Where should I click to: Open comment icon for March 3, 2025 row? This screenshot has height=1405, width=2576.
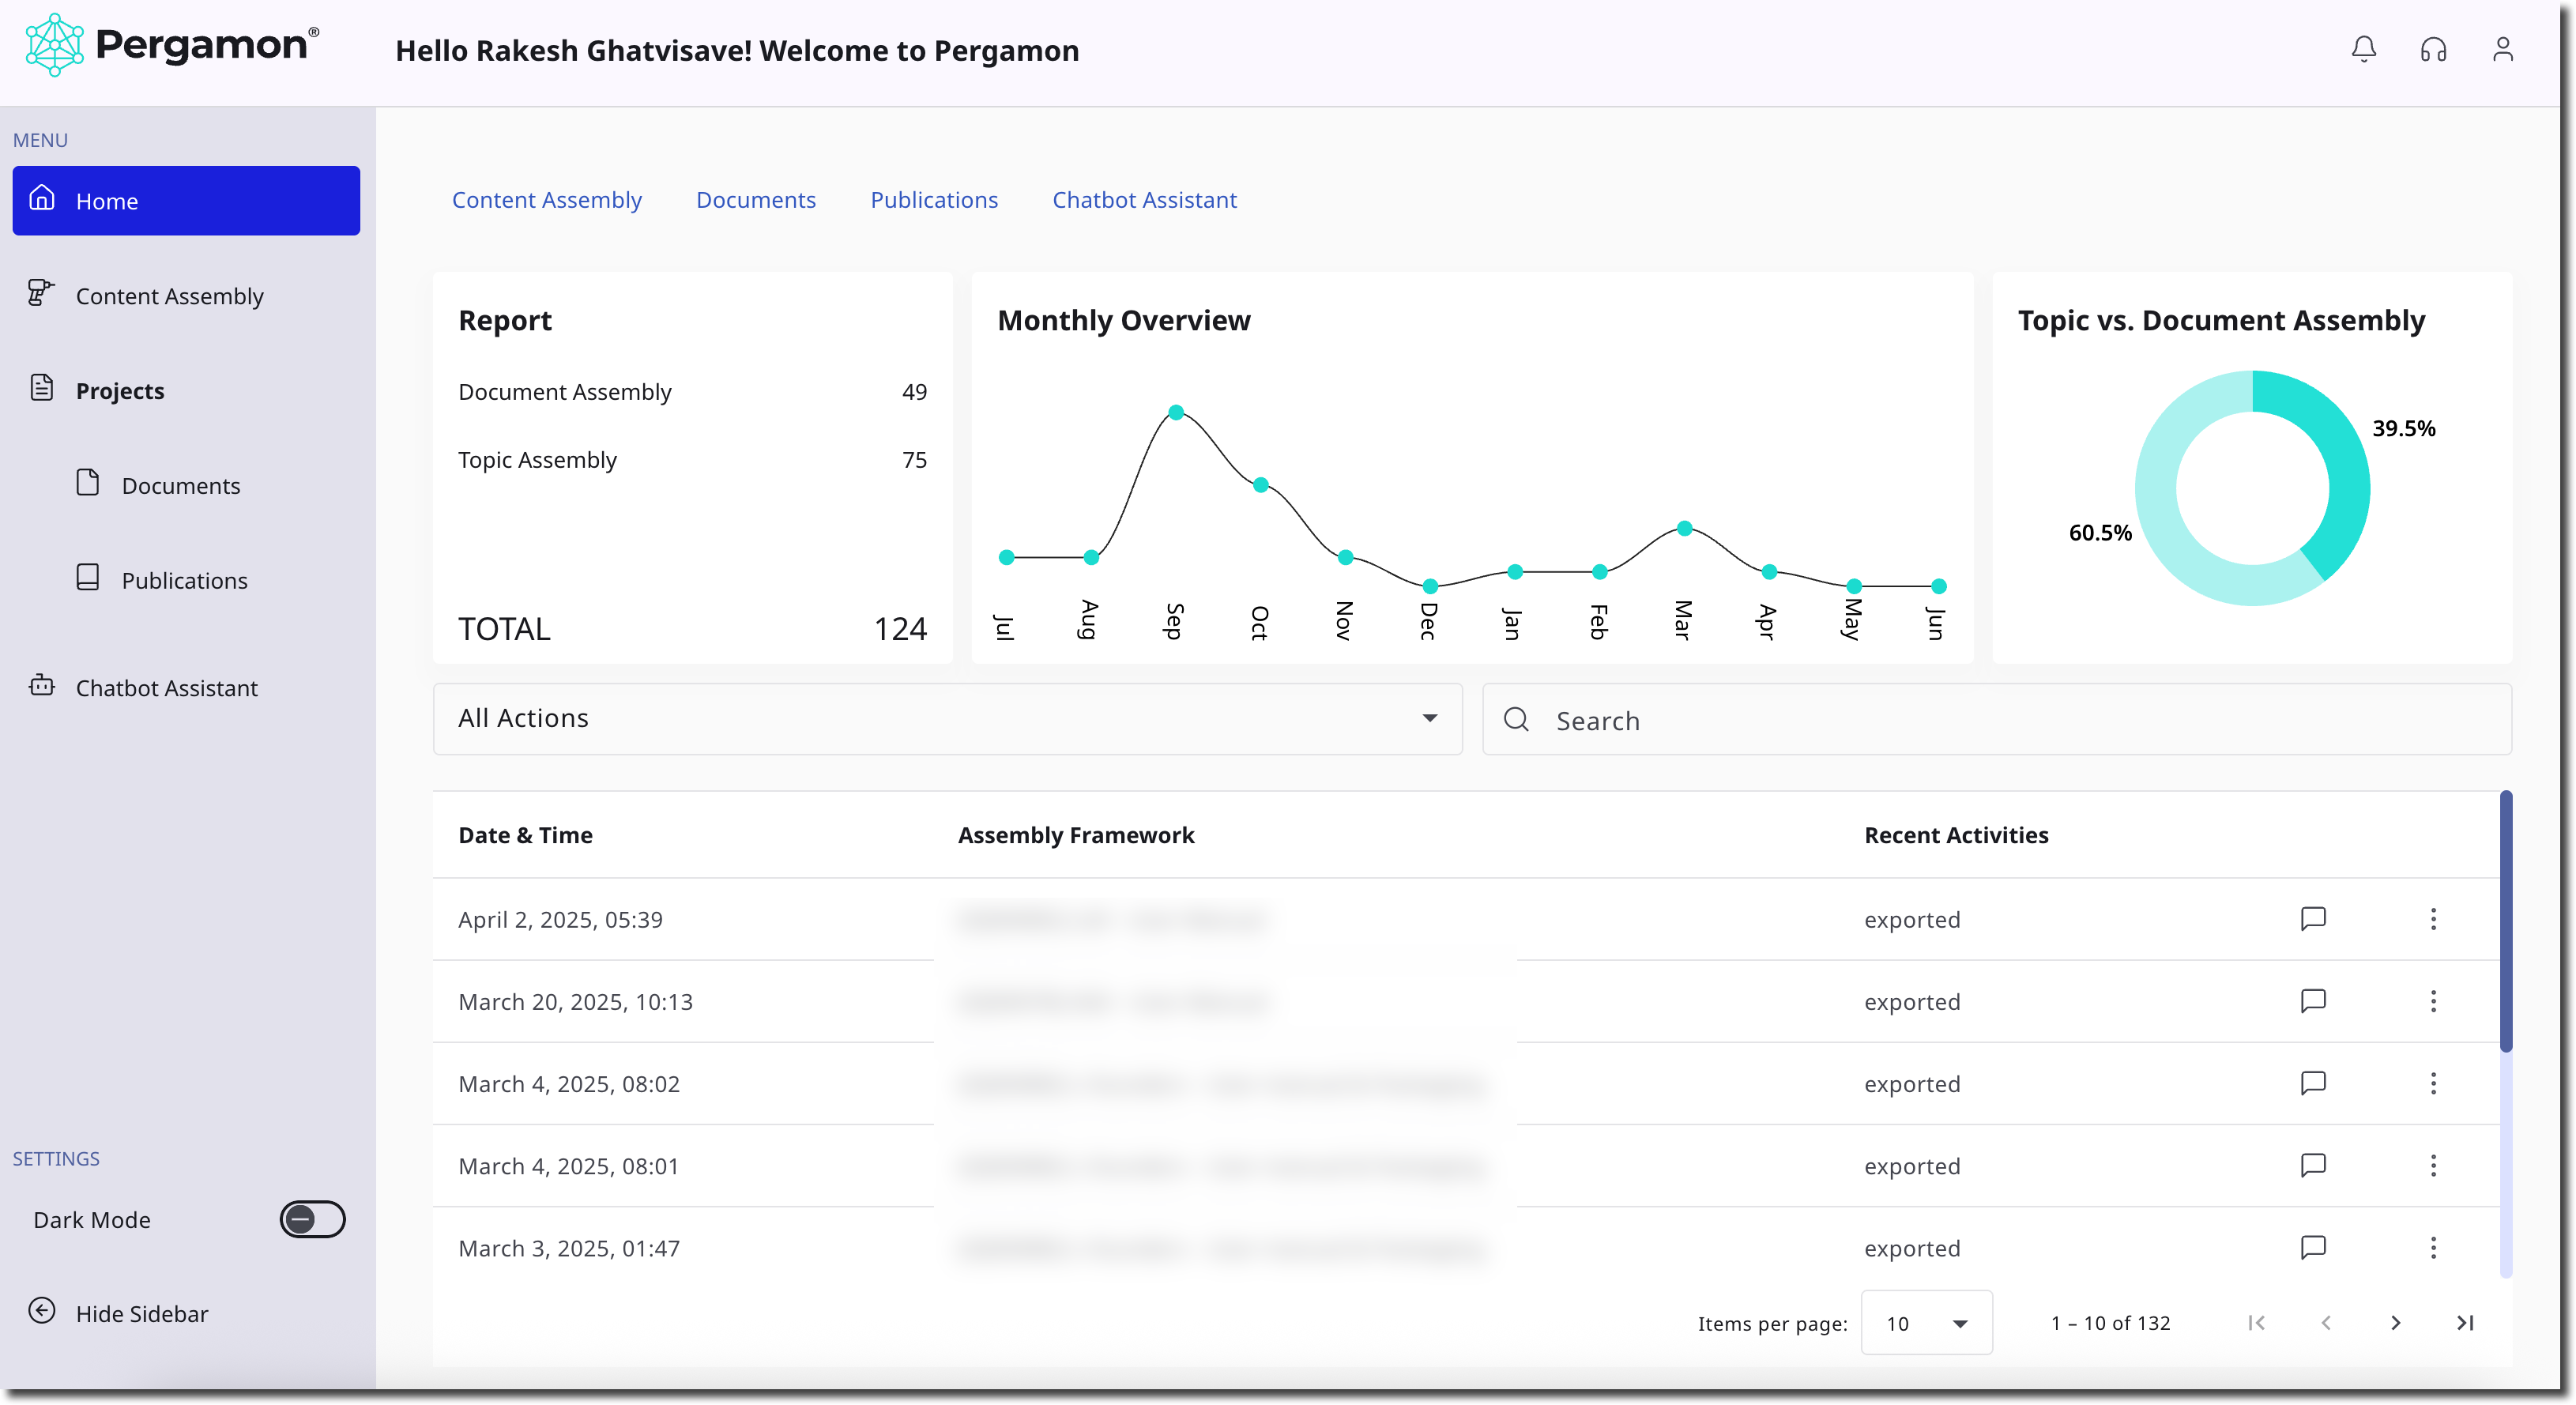click(2313, 1246)
